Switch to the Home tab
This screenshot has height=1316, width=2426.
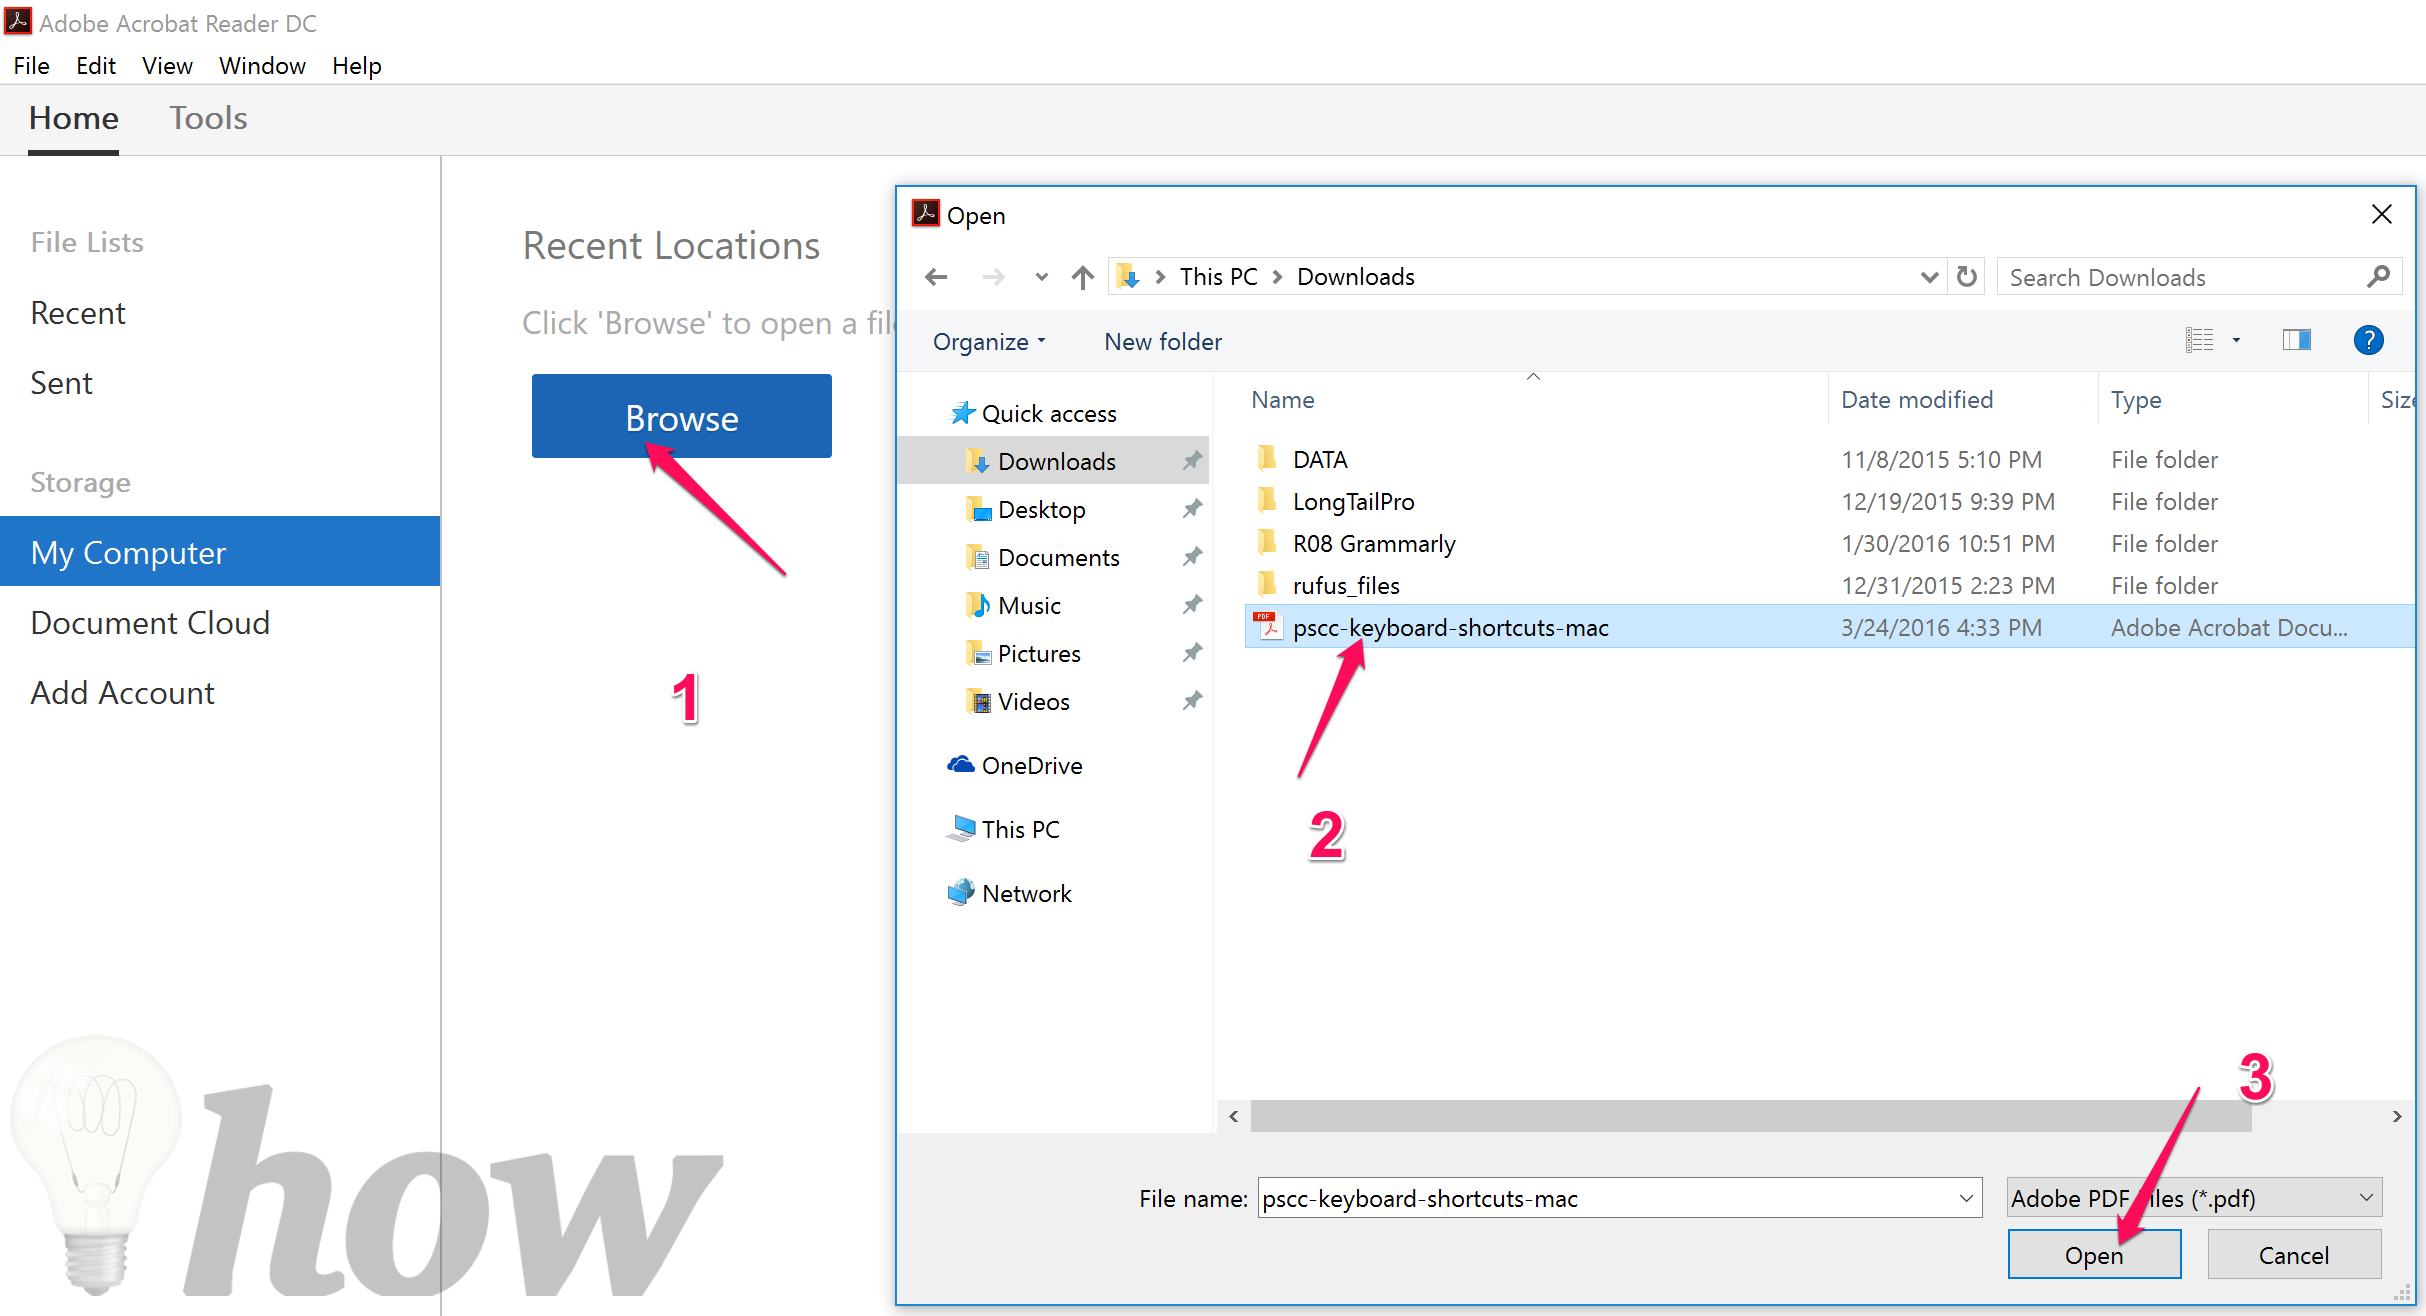[74, 118]
